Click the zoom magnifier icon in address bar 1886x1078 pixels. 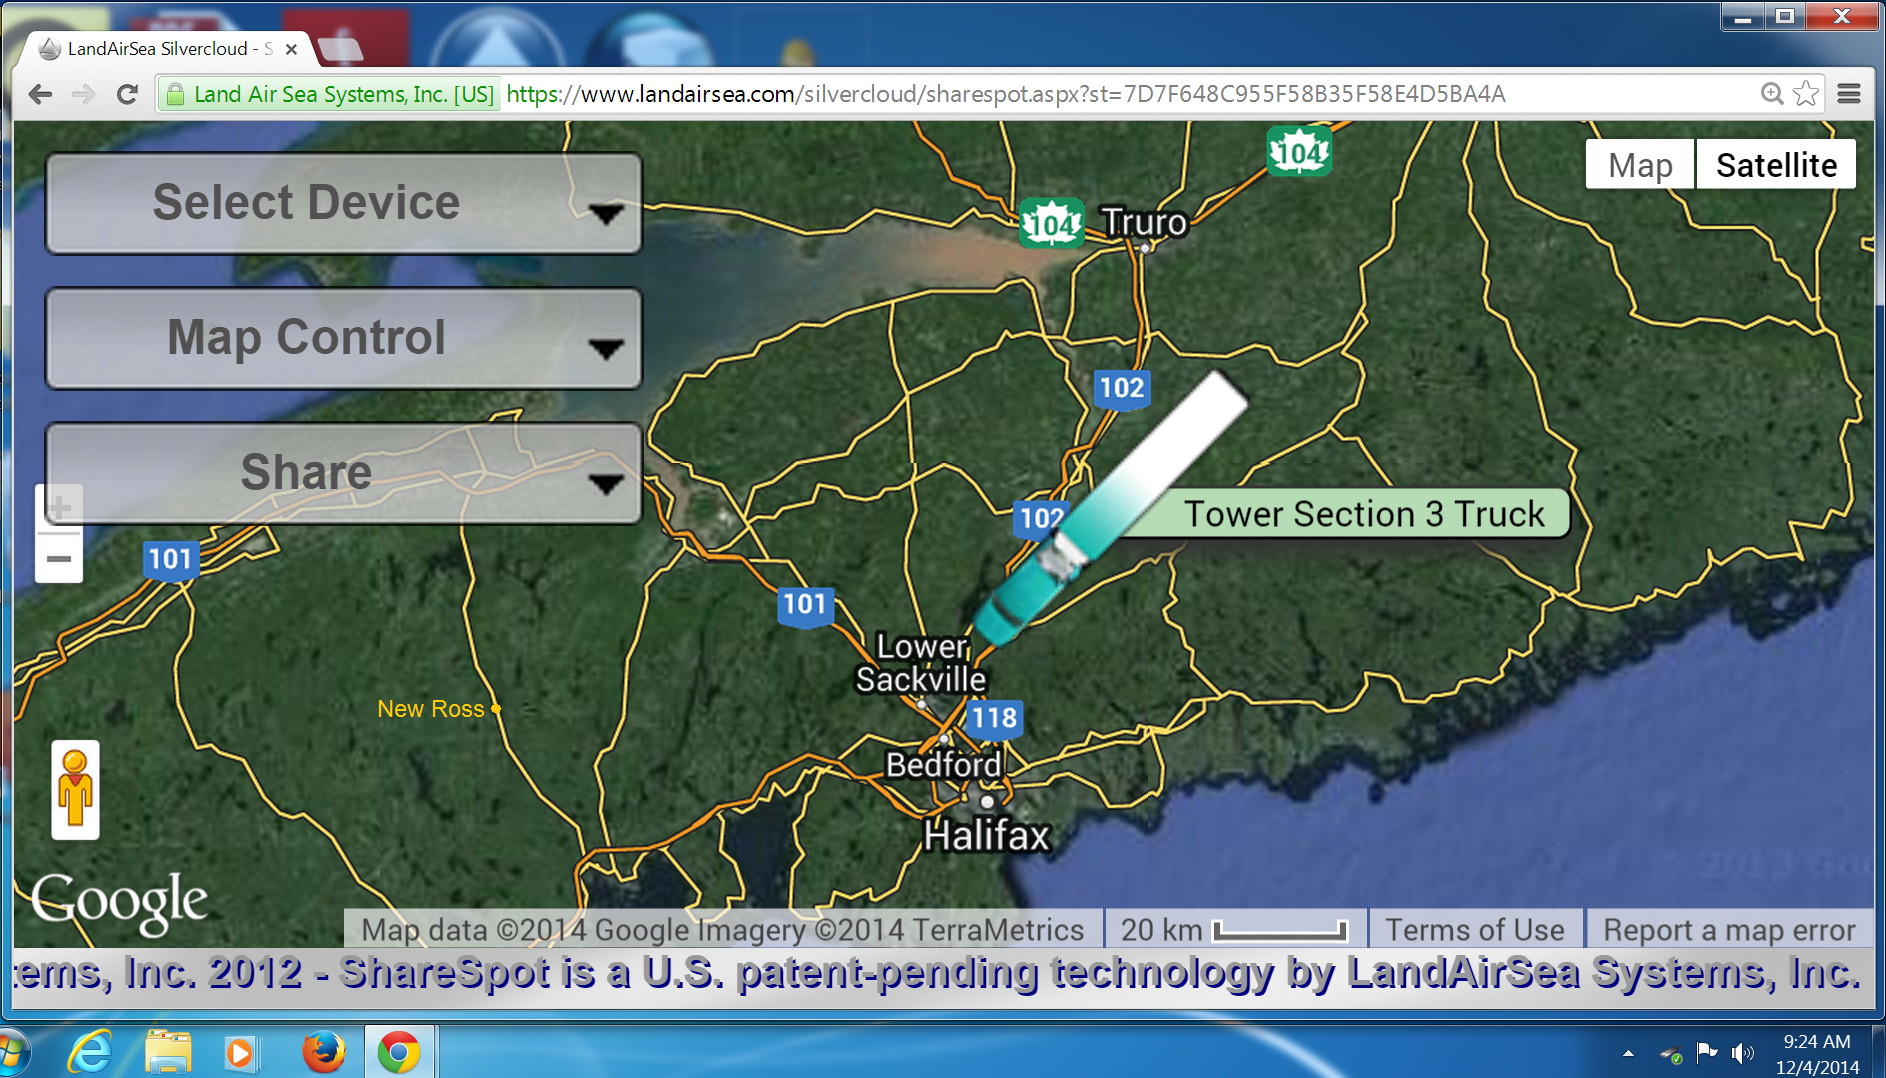[x=1772, y=94]
